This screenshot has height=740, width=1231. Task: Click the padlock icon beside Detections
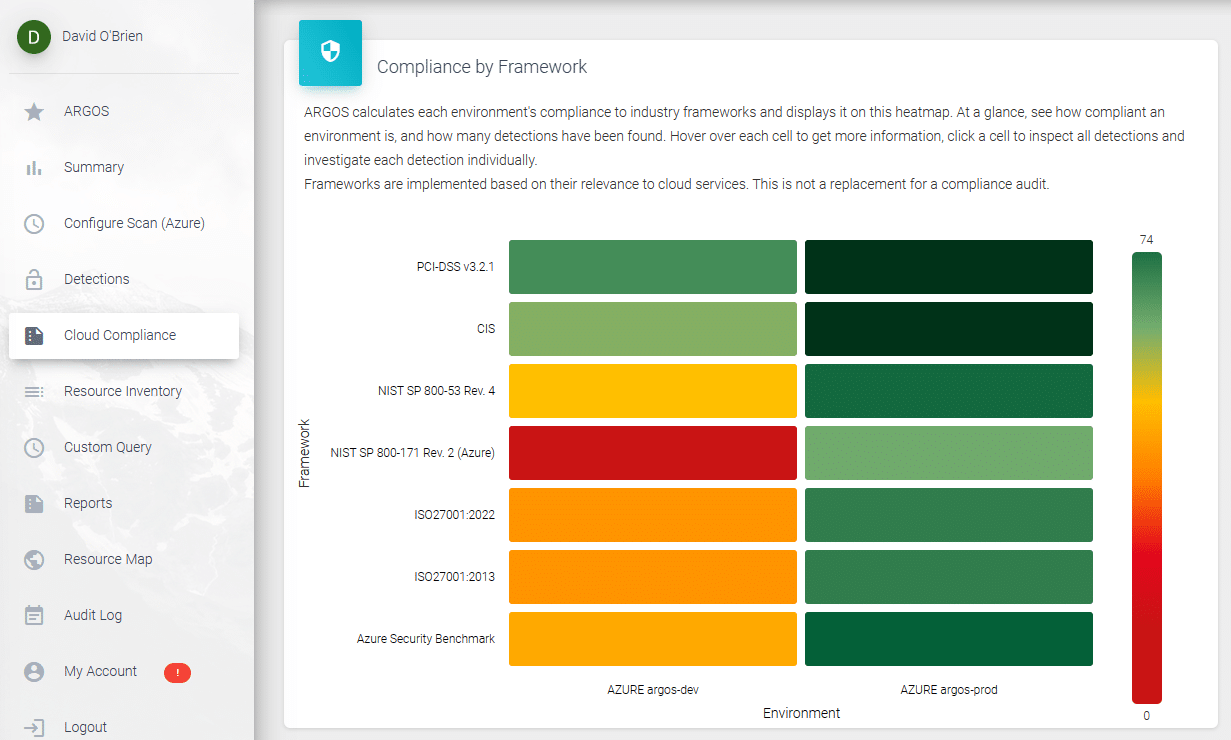point(31,279)
